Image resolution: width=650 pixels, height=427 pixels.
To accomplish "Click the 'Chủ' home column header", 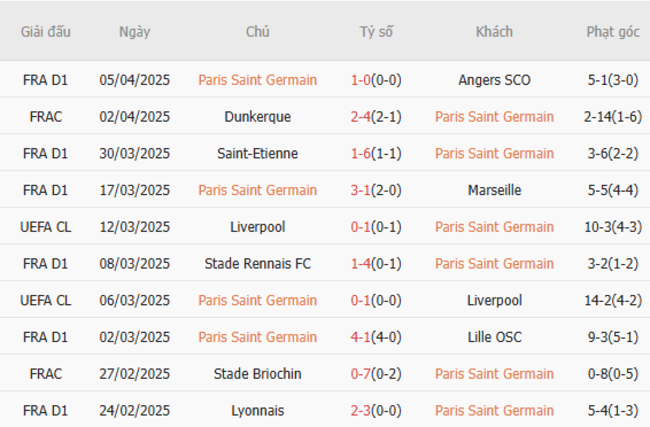I will tap(258, 32).
